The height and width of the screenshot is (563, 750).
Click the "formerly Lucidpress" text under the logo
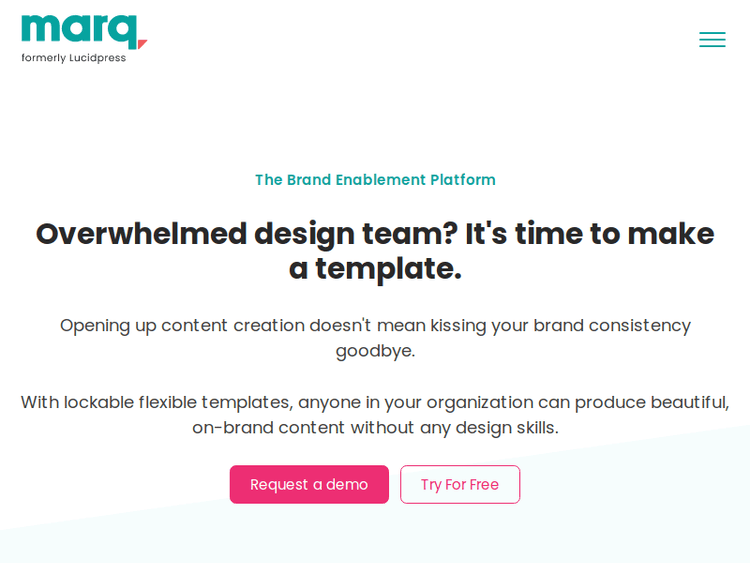(74, 58)
